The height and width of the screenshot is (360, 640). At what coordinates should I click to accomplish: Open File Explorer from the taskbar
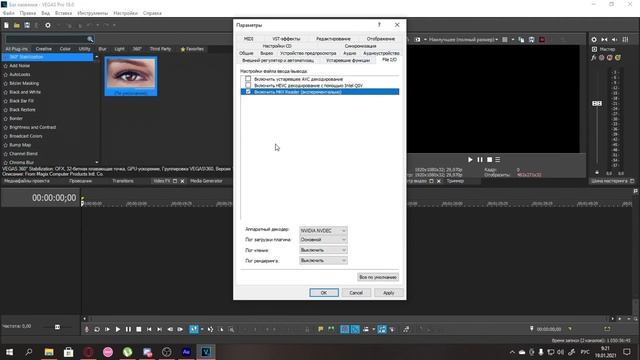pos(49,352)
